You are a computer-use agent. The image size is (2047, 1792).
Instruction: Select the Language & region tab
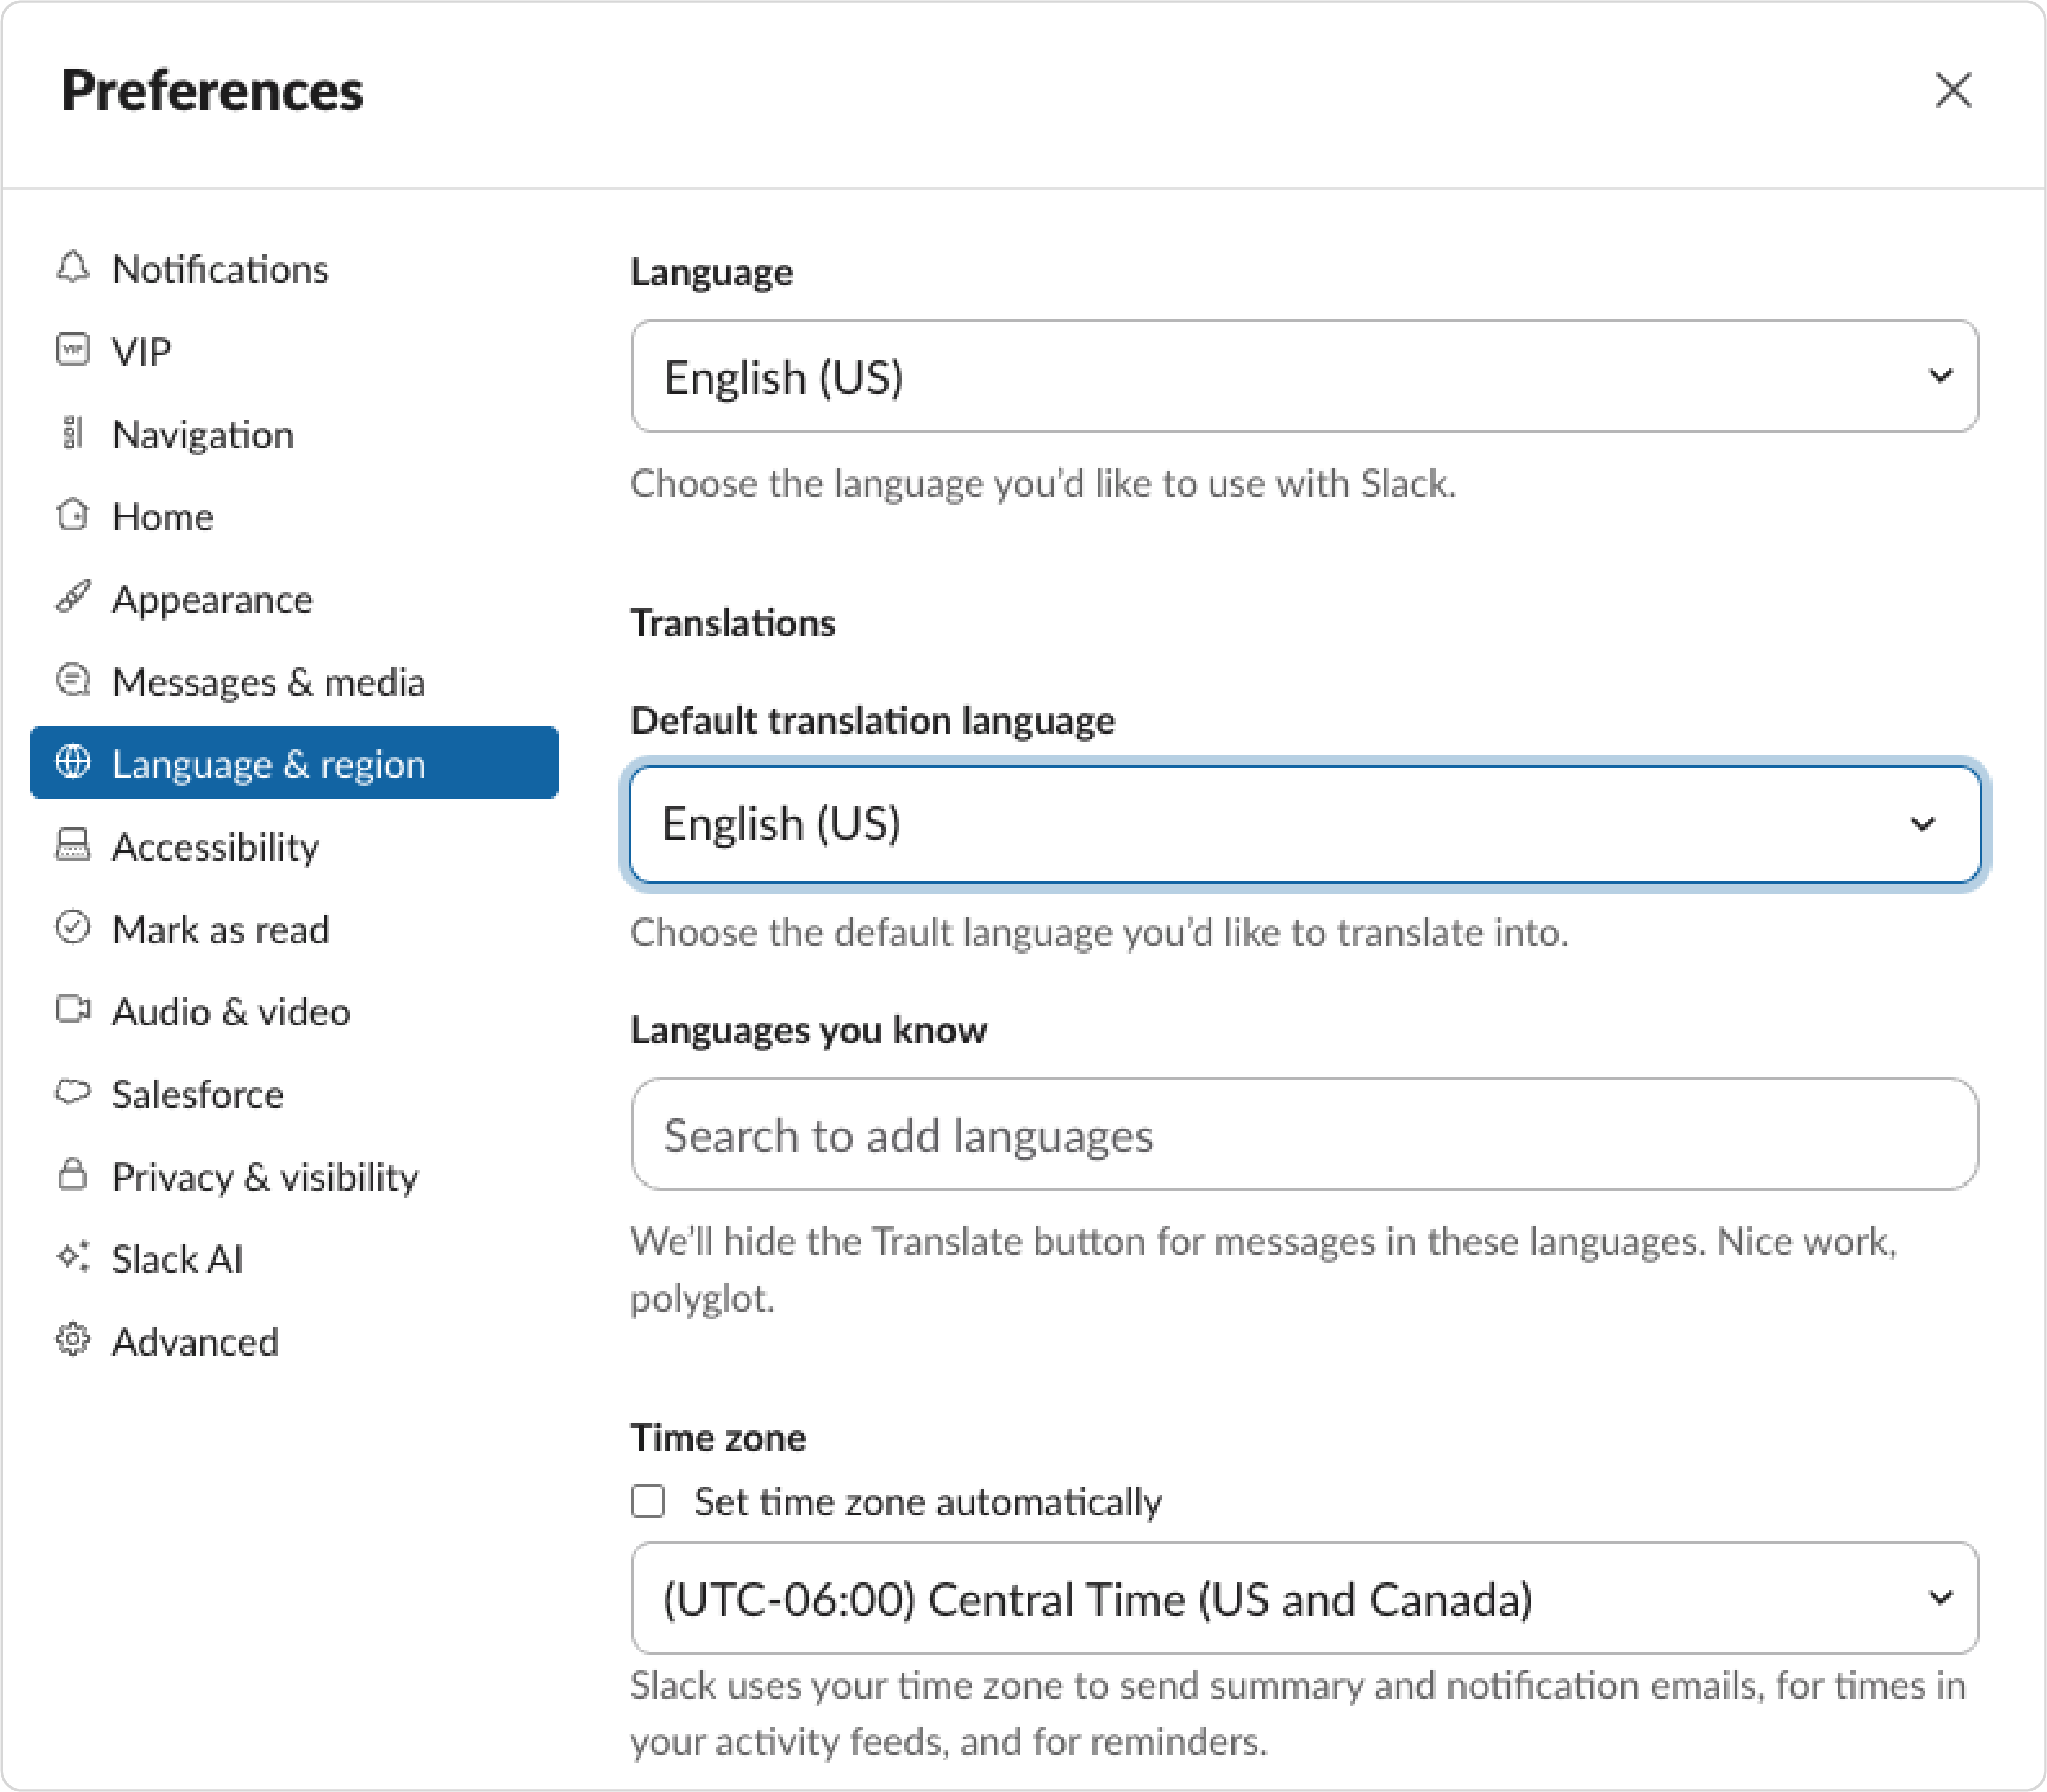(x=293, y=764)
